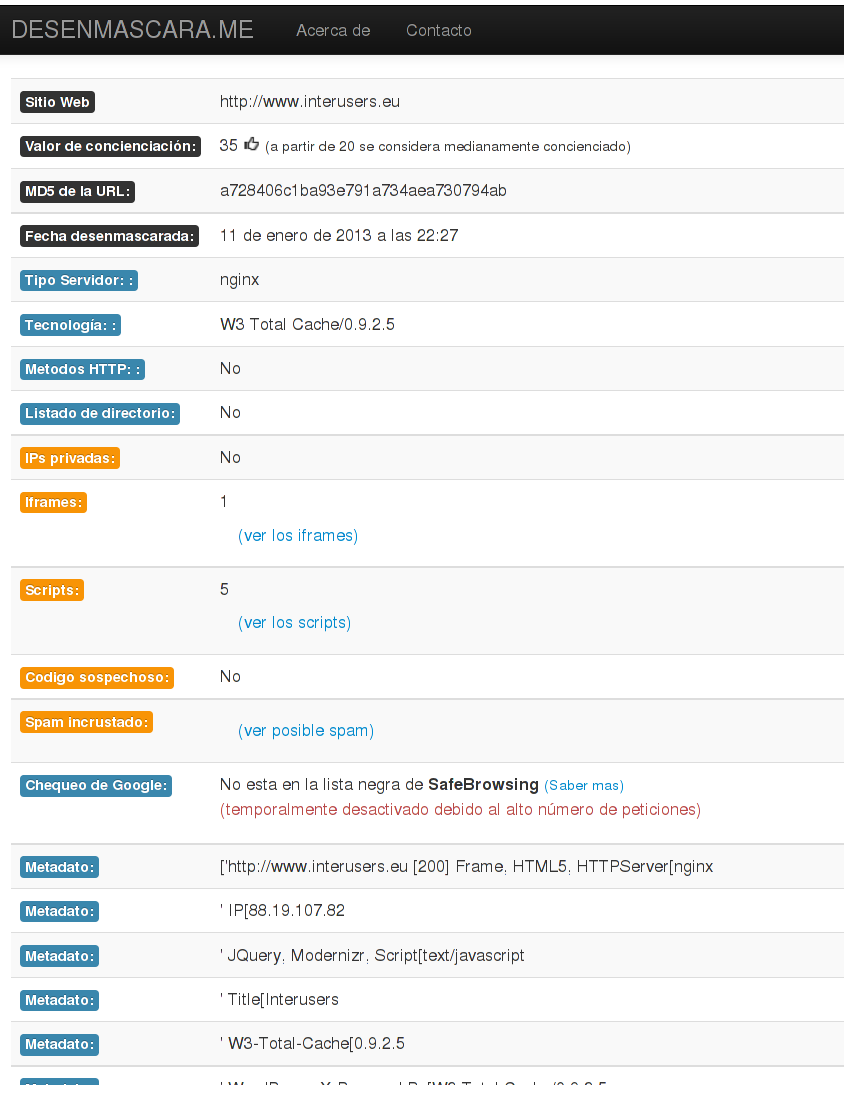Click the Fecha desenmascarada badge
The height and width of the screenshot is (1094, 844).
[x=110, y=236]
